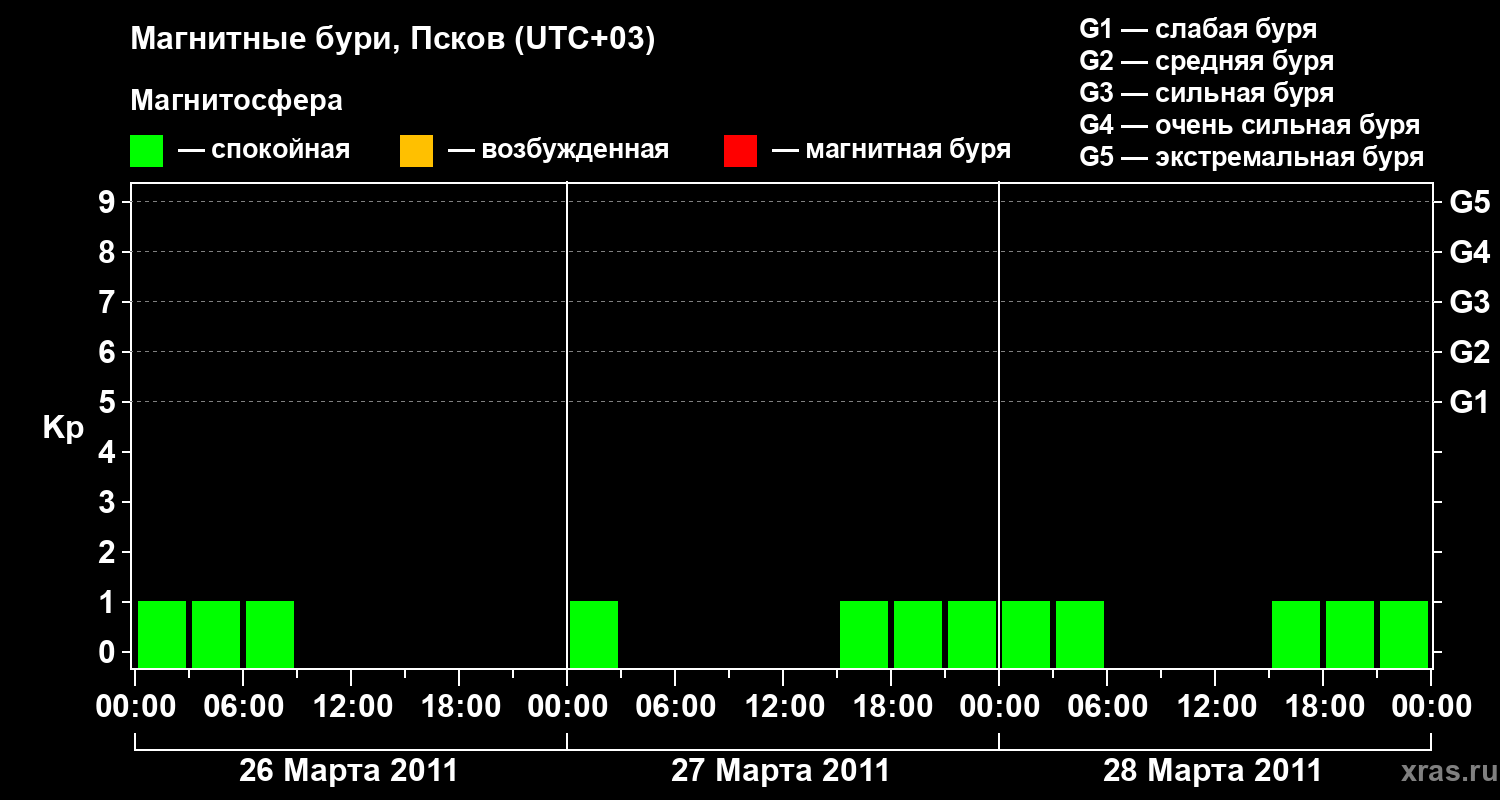The width and height of the screenshot is (1500, 800).
Task: Click 'G3 — сильная буря' legend line
Action: 1207,93
